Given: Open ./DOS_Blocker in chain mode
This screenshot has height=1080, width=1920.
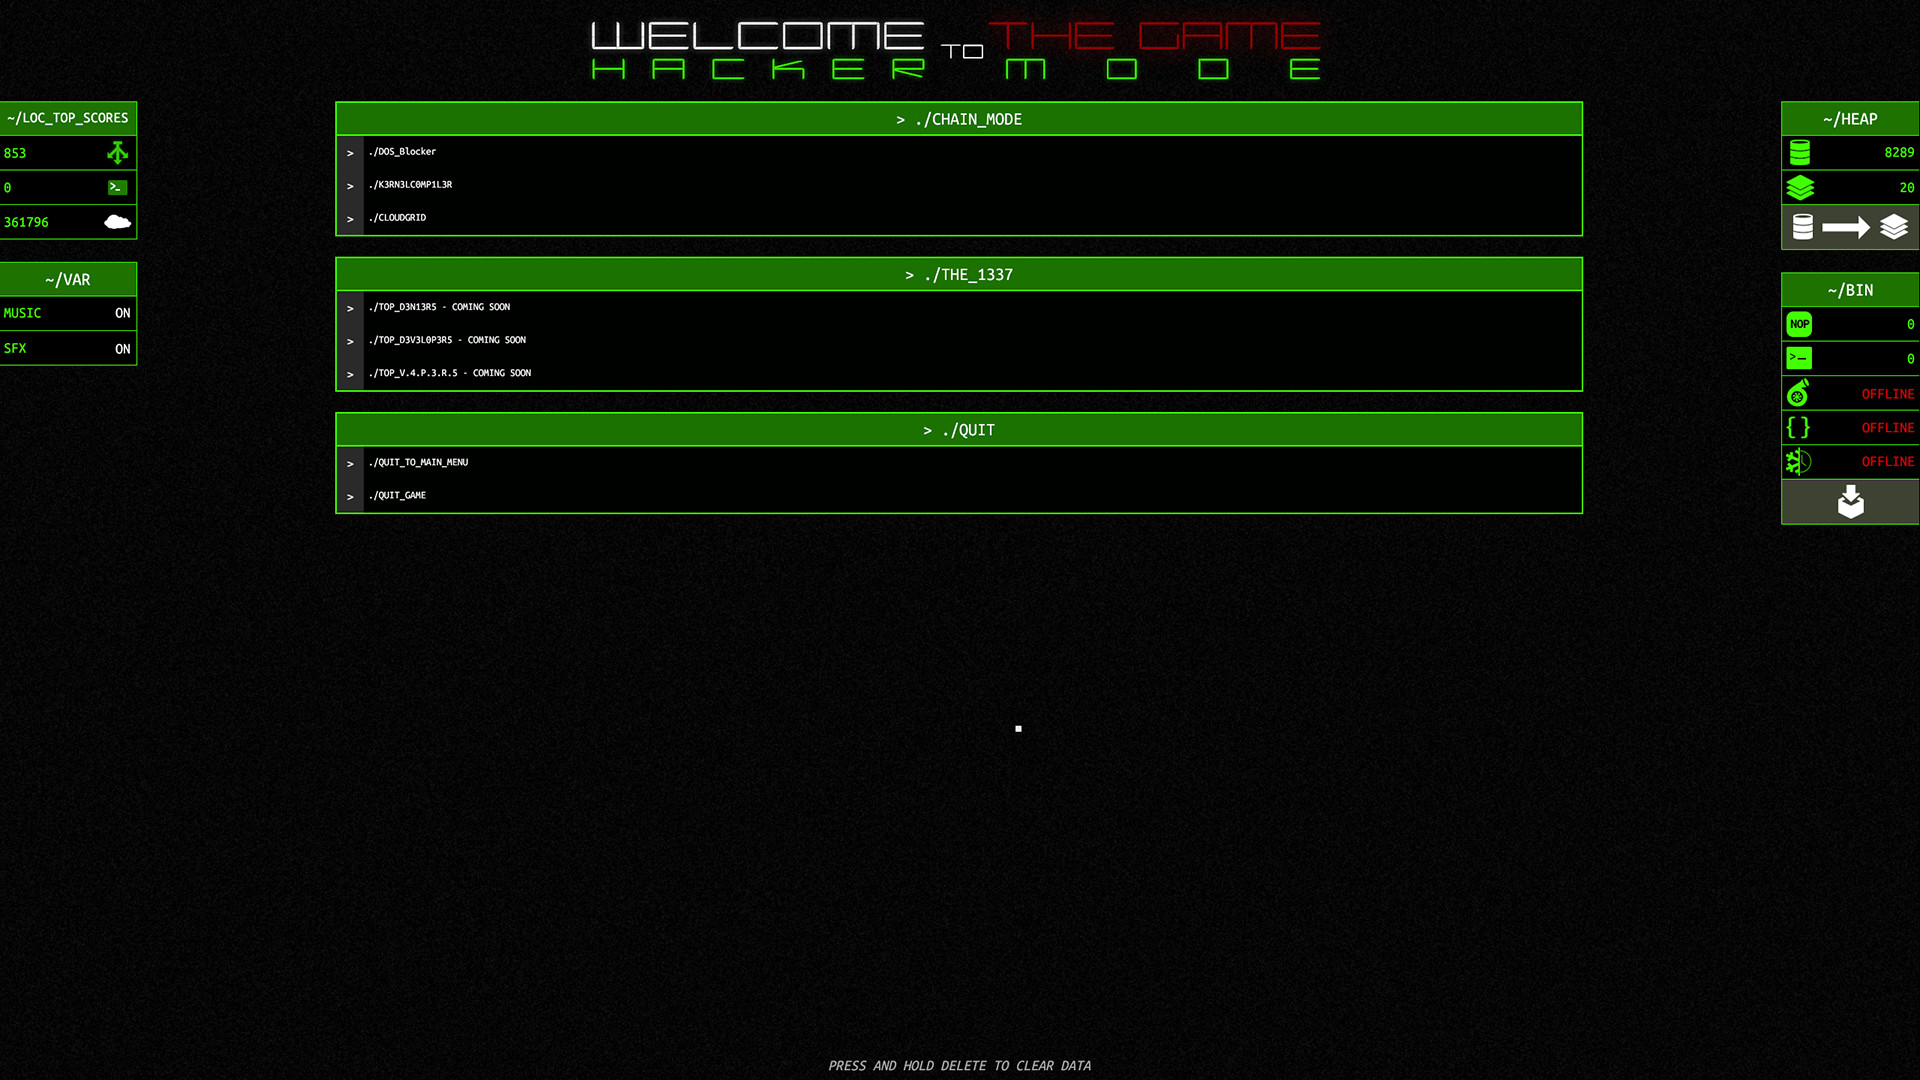Looking at the screenshot, I should pyautogui.click(x=402, y=150).
